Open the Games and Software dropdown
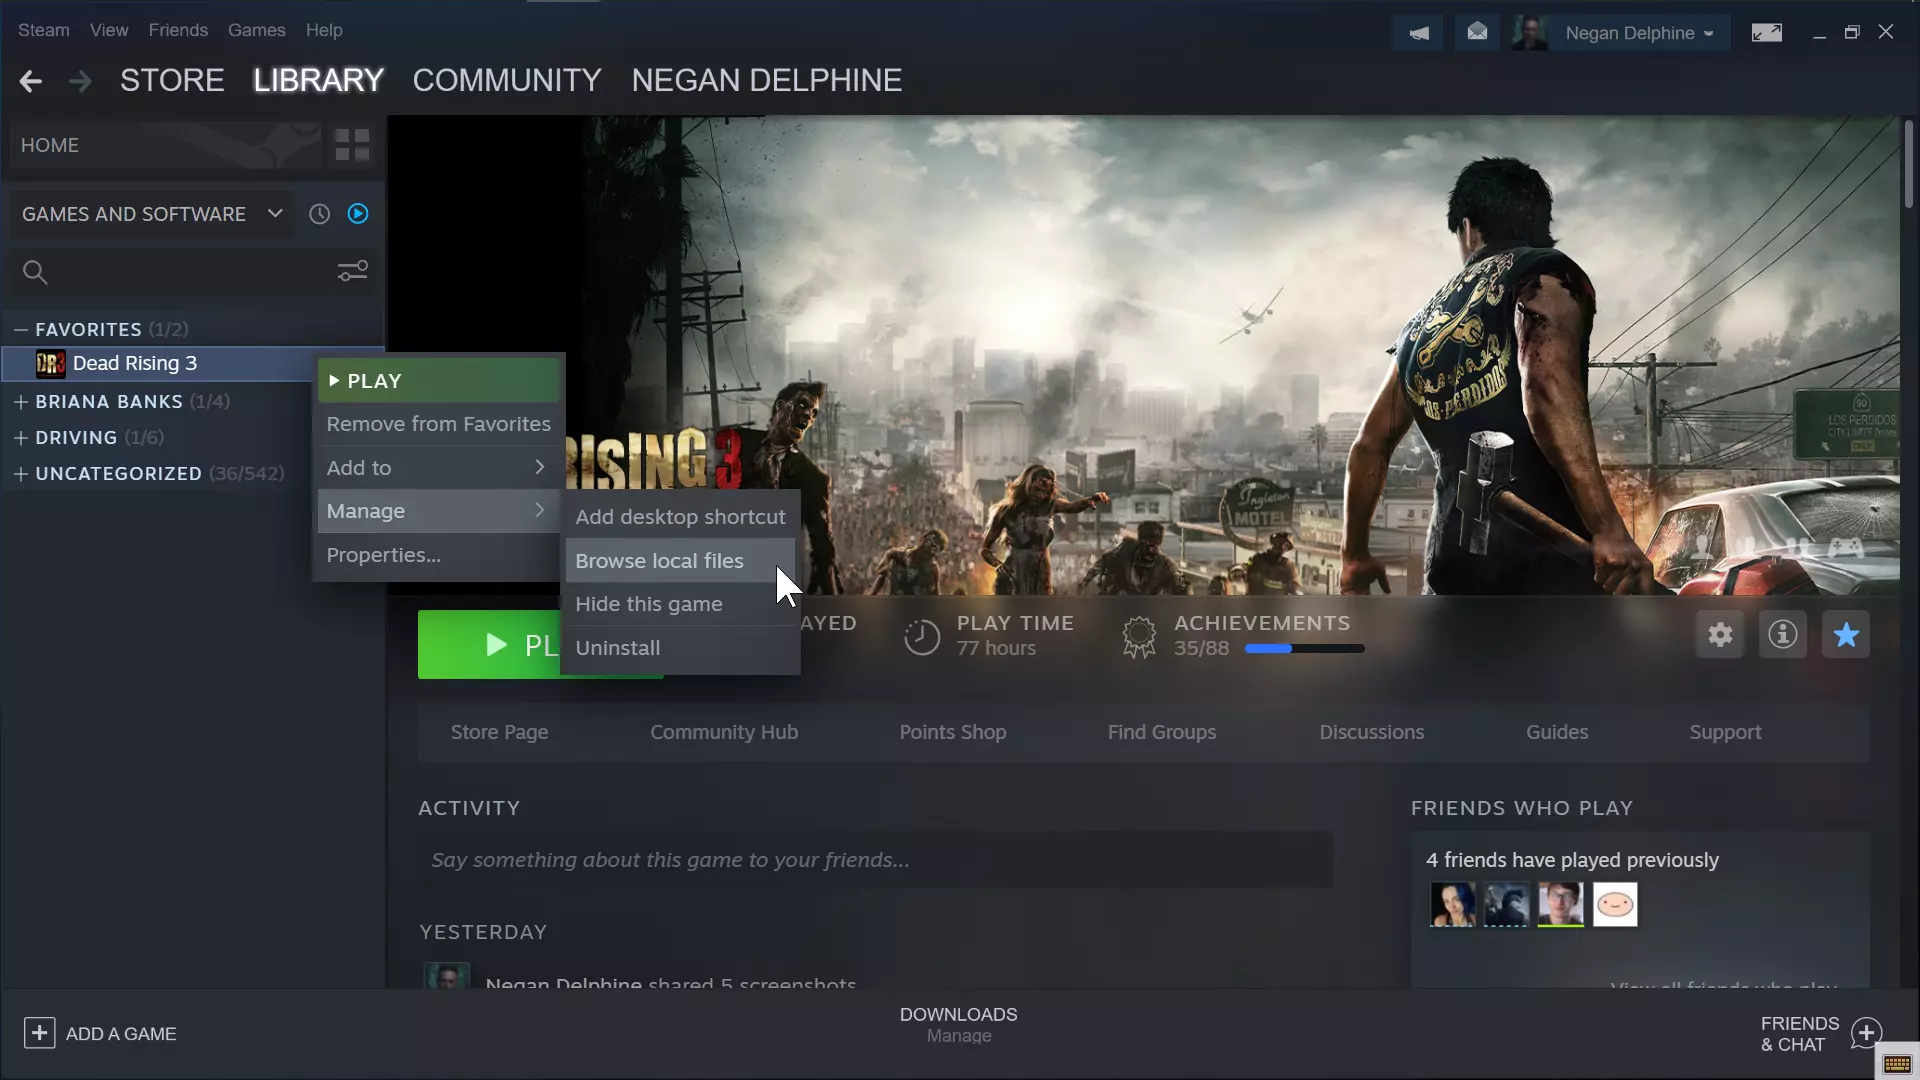 (150, 214)
